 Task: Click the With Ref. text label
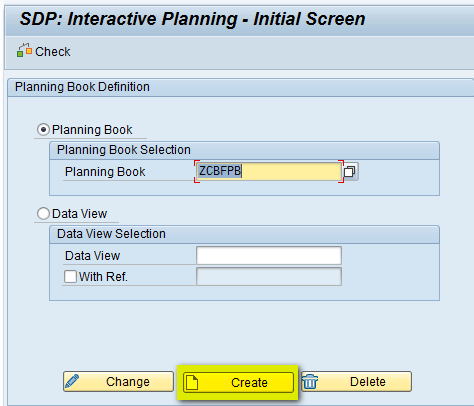(x=103, y=277)
